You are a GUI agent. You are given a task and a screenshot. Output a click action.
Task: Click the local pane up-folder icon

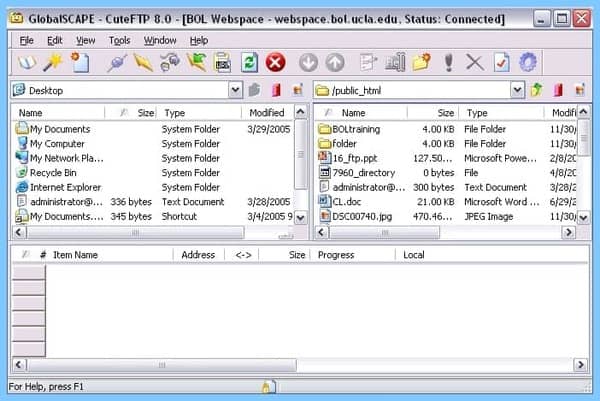tap(254, 90)
